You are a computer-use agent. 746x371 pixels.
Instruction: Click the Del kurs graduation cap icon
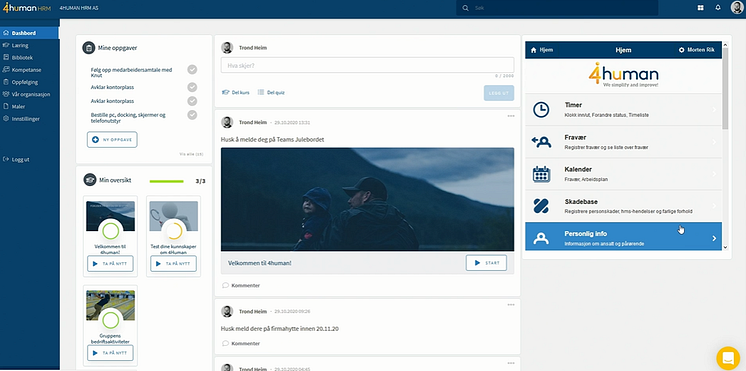pyautogui.click(x=226, y=92)
